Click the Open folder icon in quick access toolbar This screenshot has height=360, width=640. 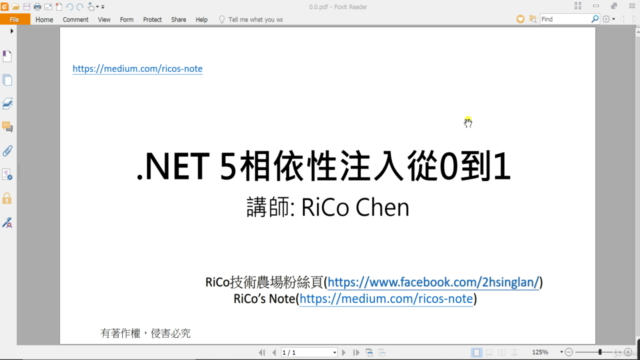(x=16, y=7)
